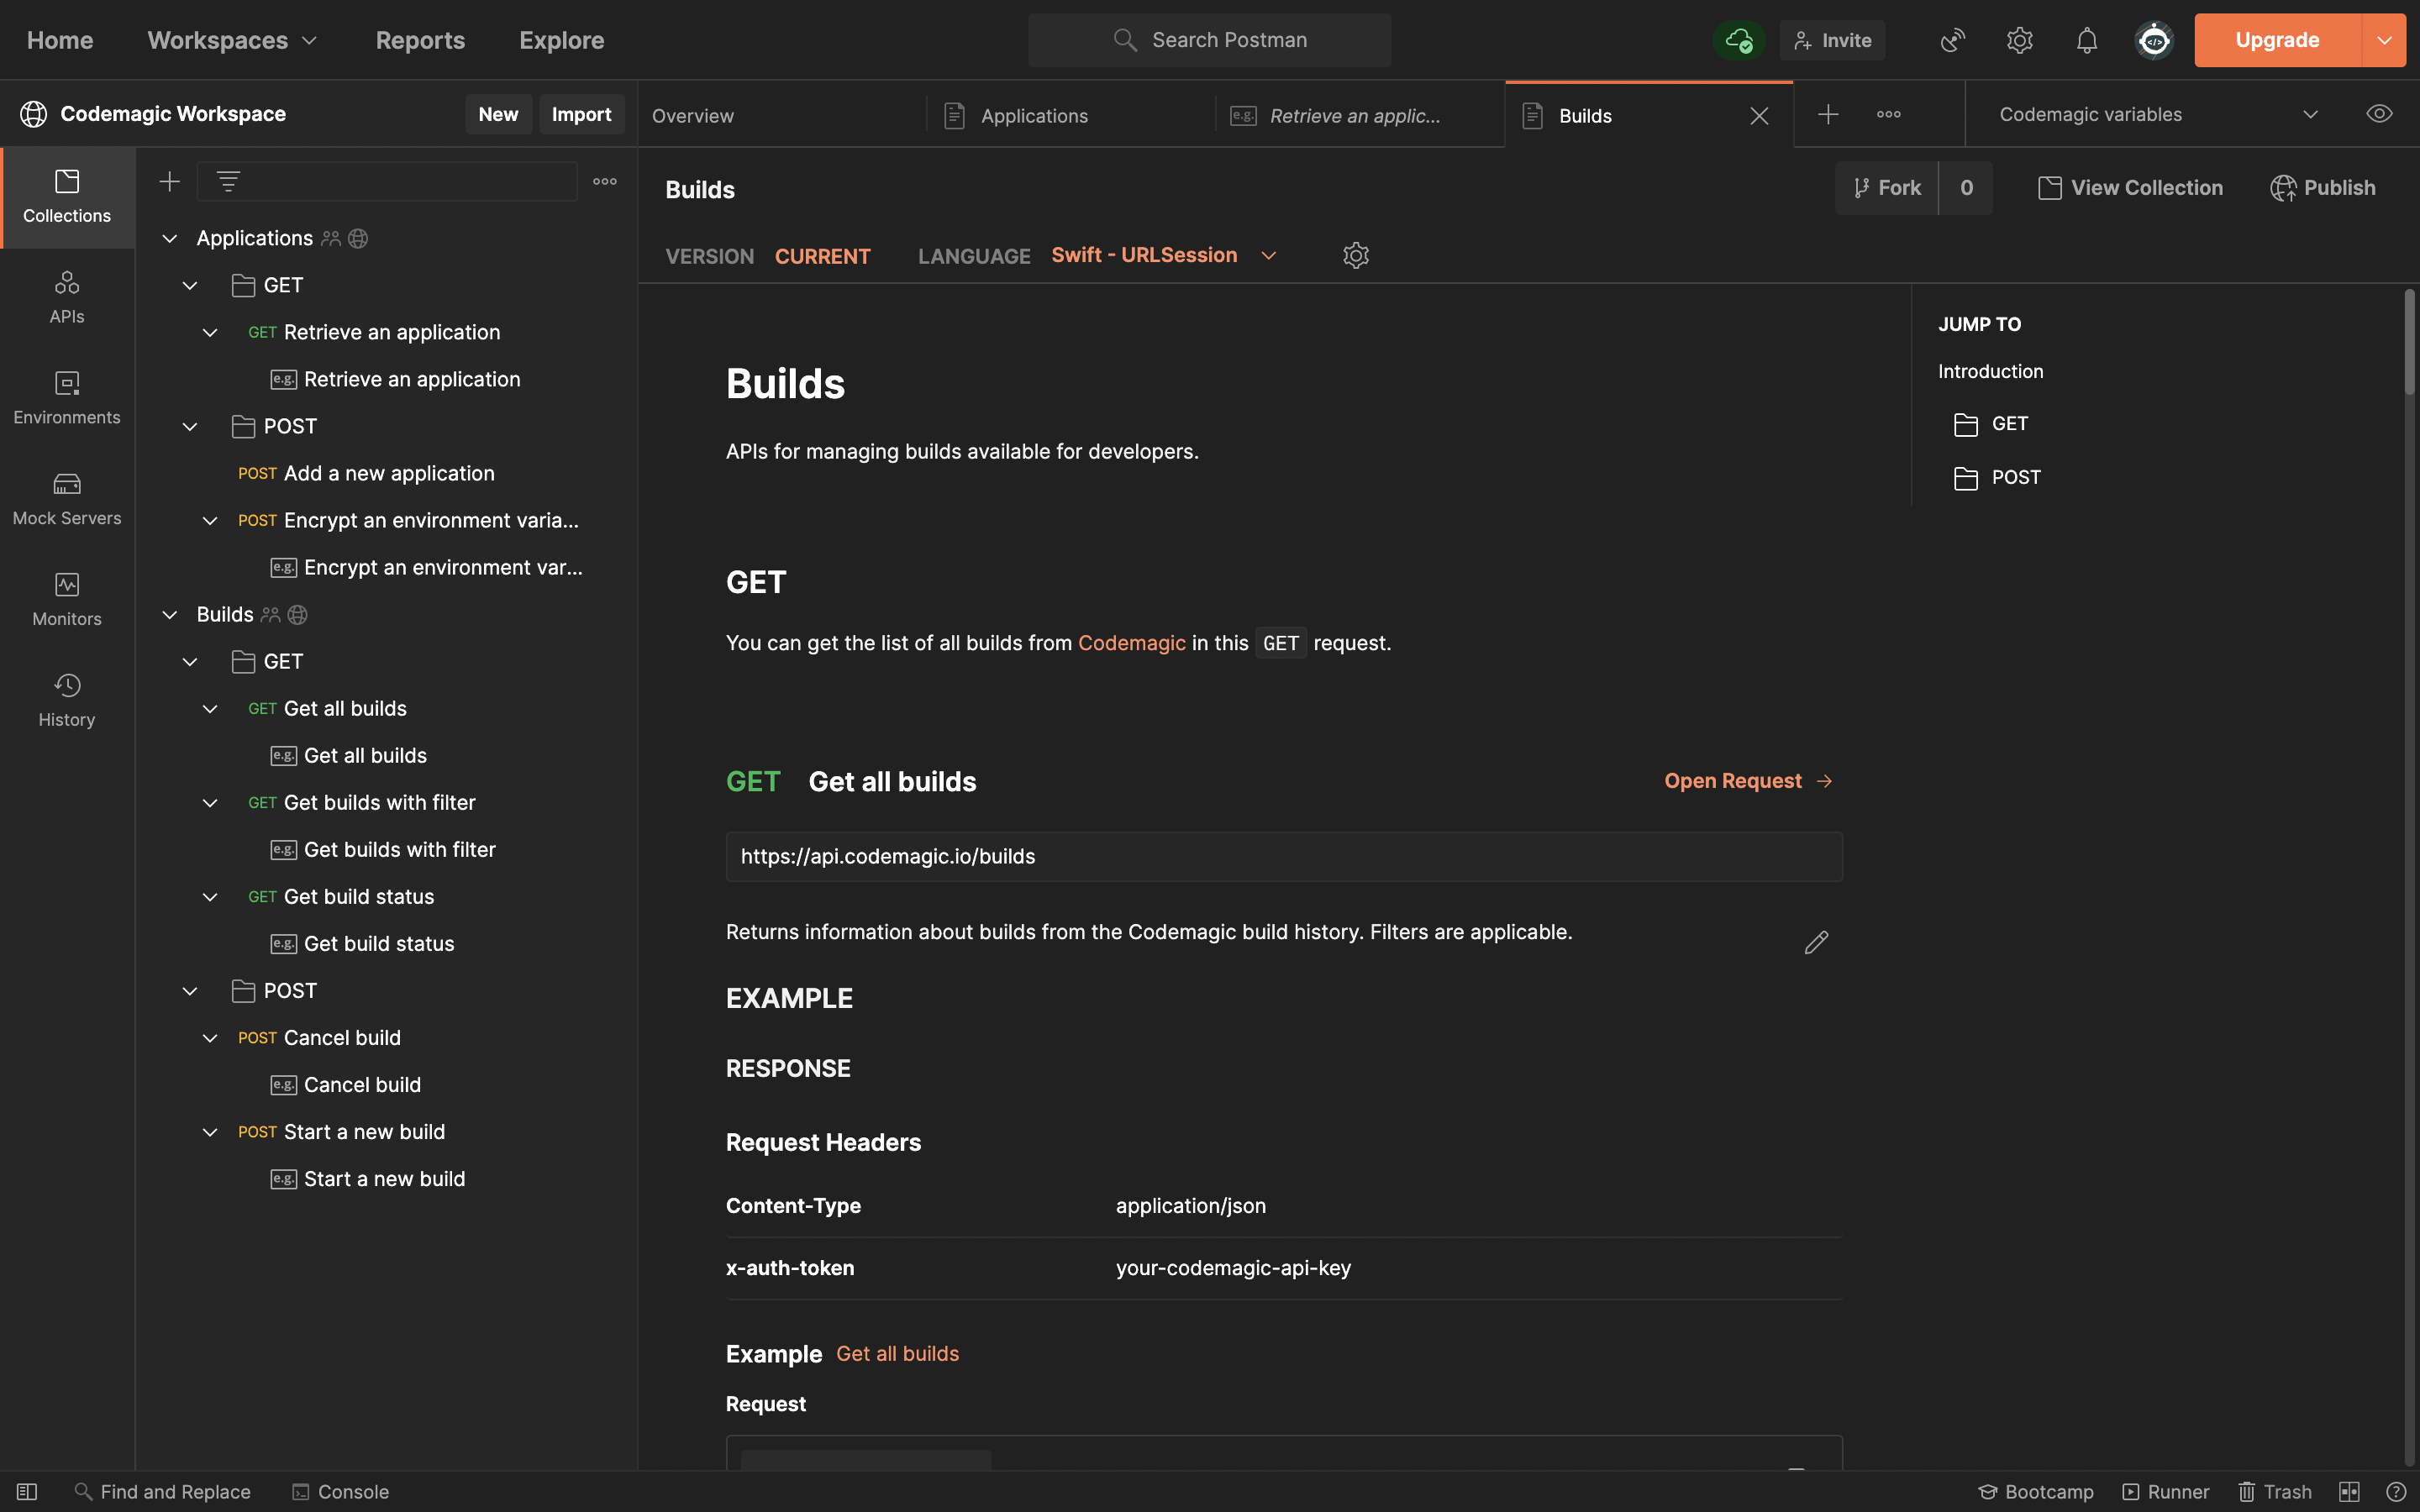Open the Mock Servers sidebar panel
The height and width of the screenshot is (1512, 2420).
tap(67, 498)
